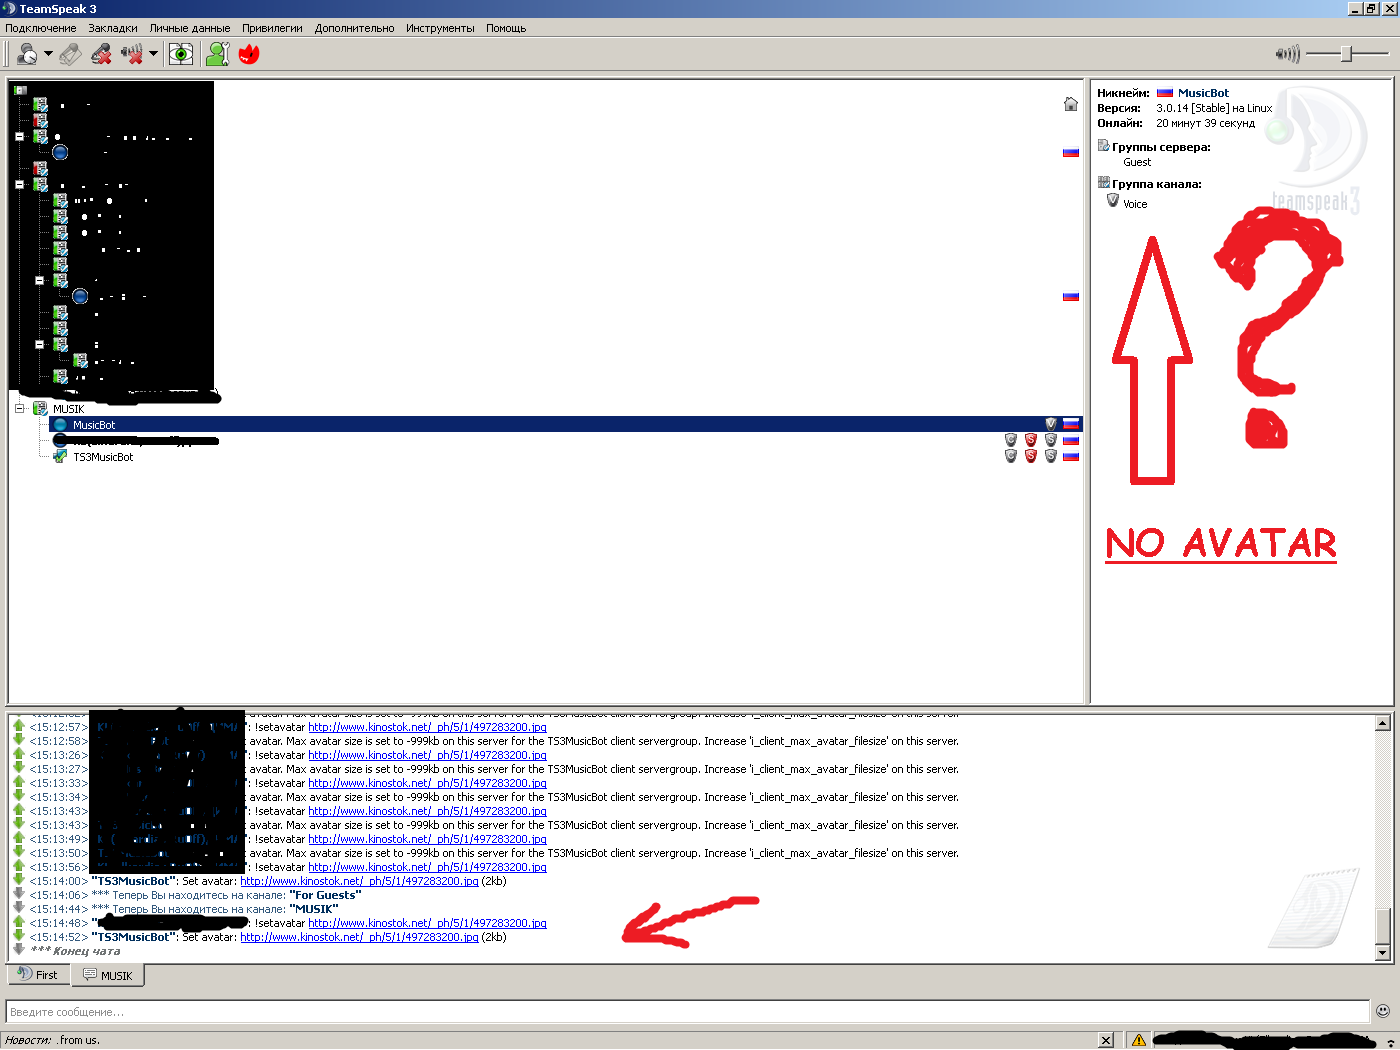Click the Guest server group entry
The image size is (1400, 1050).
tap(1137, 162)
